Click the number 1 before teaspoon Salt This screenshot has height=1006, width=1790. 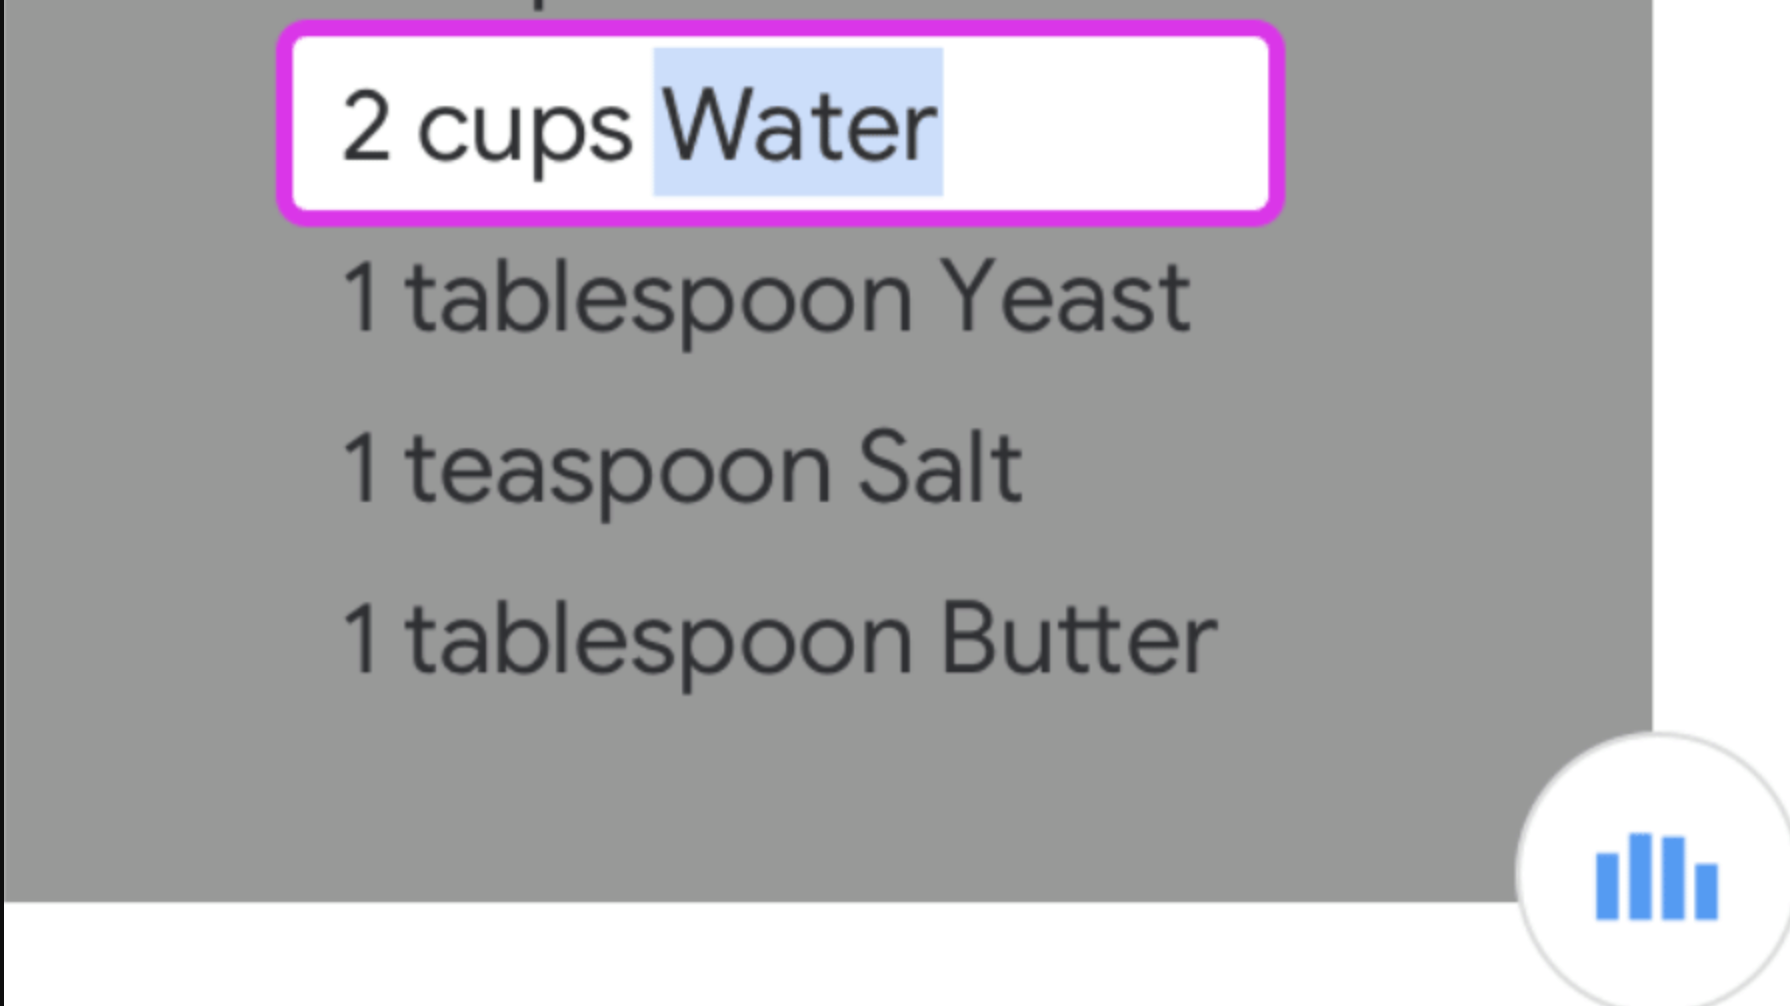click(x=361, y=467)
